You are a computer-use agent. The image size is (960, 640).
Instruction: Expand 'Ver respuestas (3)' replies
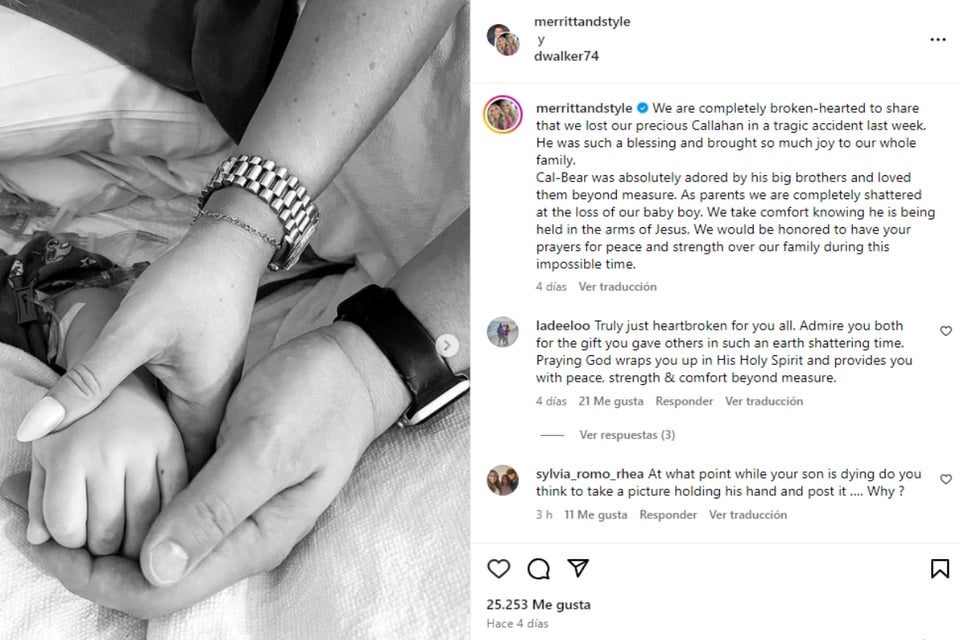click(627, 435)
